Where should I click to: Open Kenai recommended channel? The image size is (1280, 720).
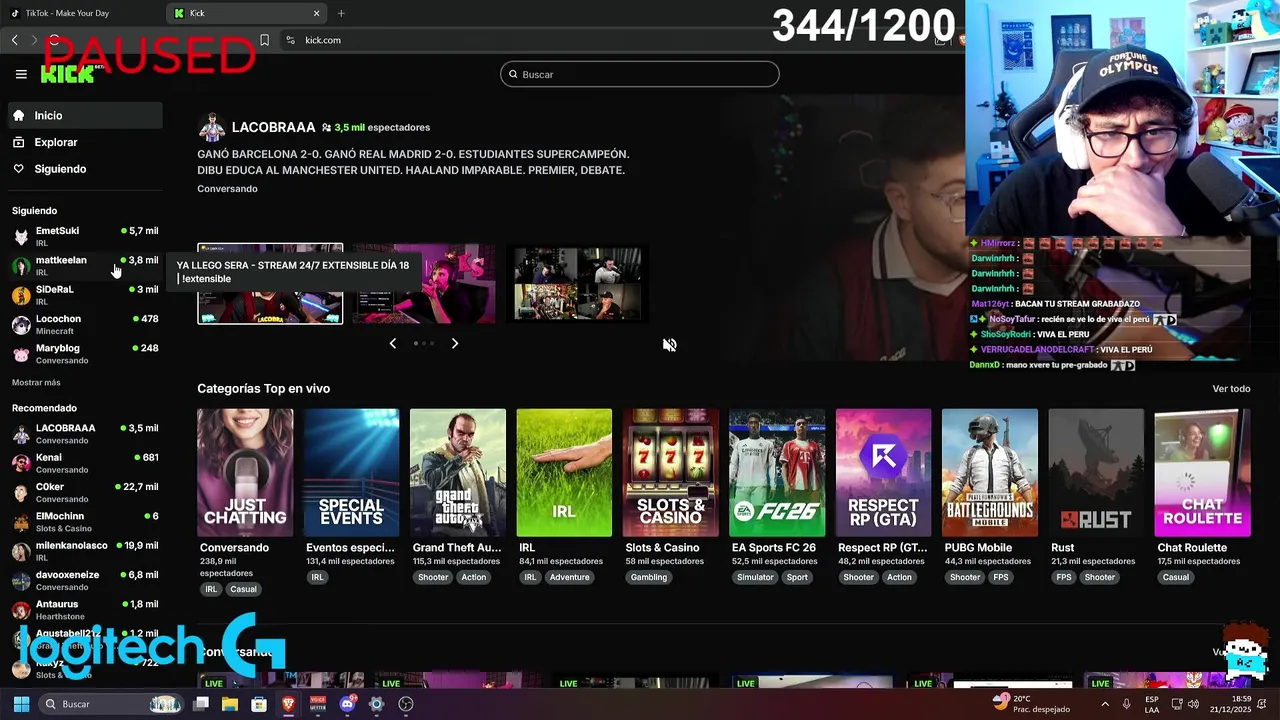(85, 463)
